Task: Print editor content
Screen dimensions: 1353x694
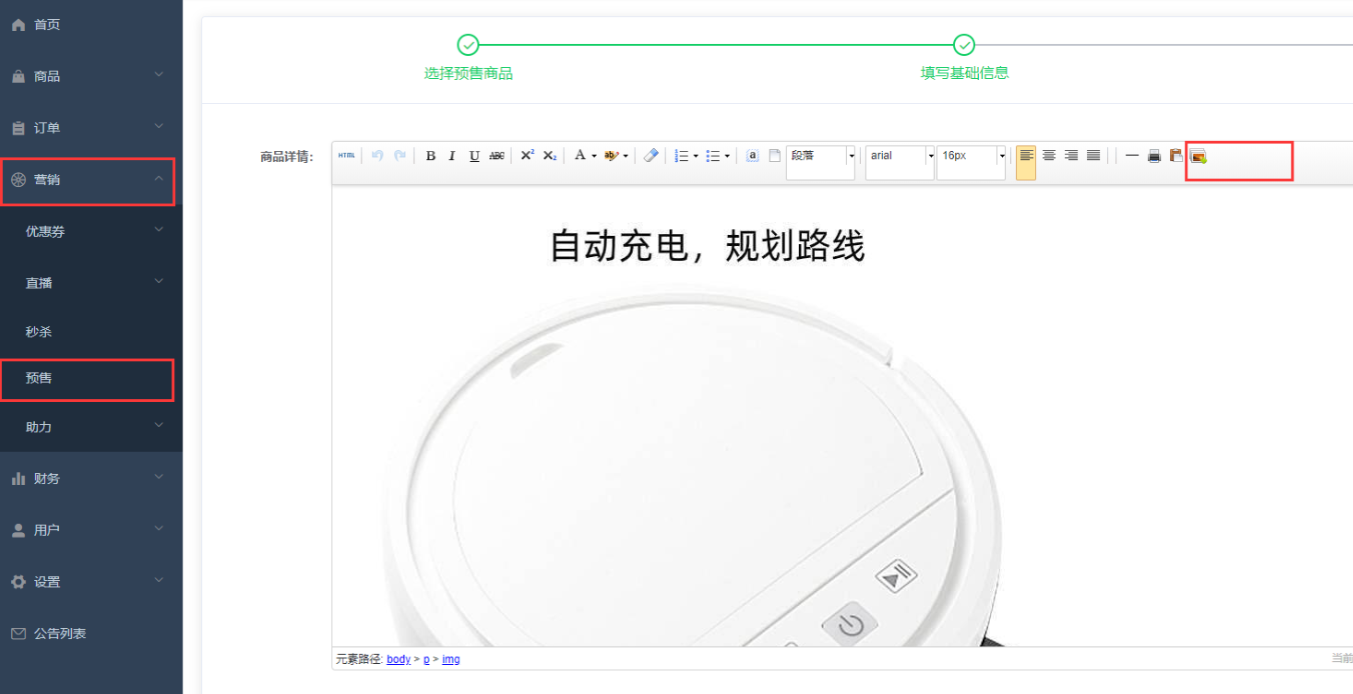Action: (1154, 156)
